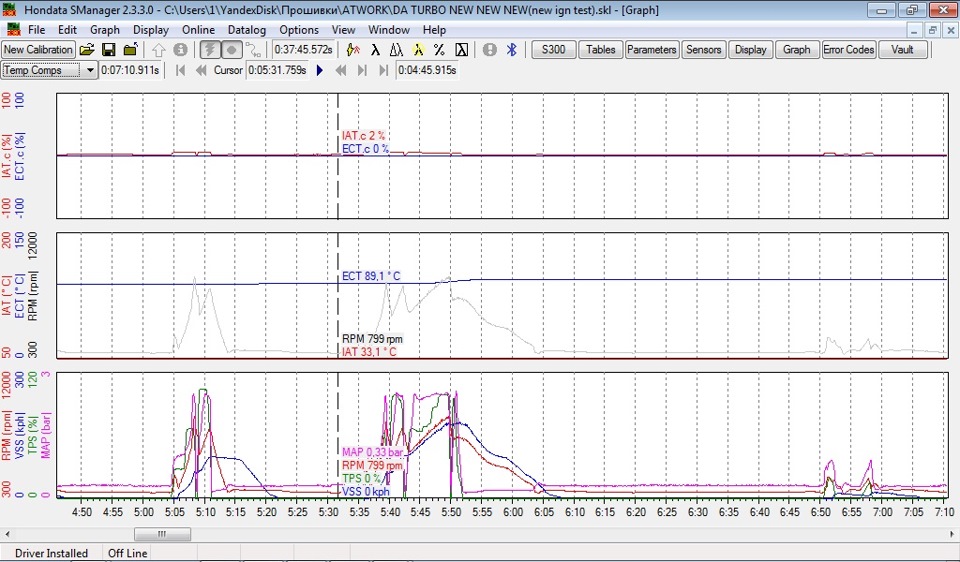The height and width of the screenshot is (562, 960).
Task: Click the open calibration folder icon
Action: [x=88, y=50]
